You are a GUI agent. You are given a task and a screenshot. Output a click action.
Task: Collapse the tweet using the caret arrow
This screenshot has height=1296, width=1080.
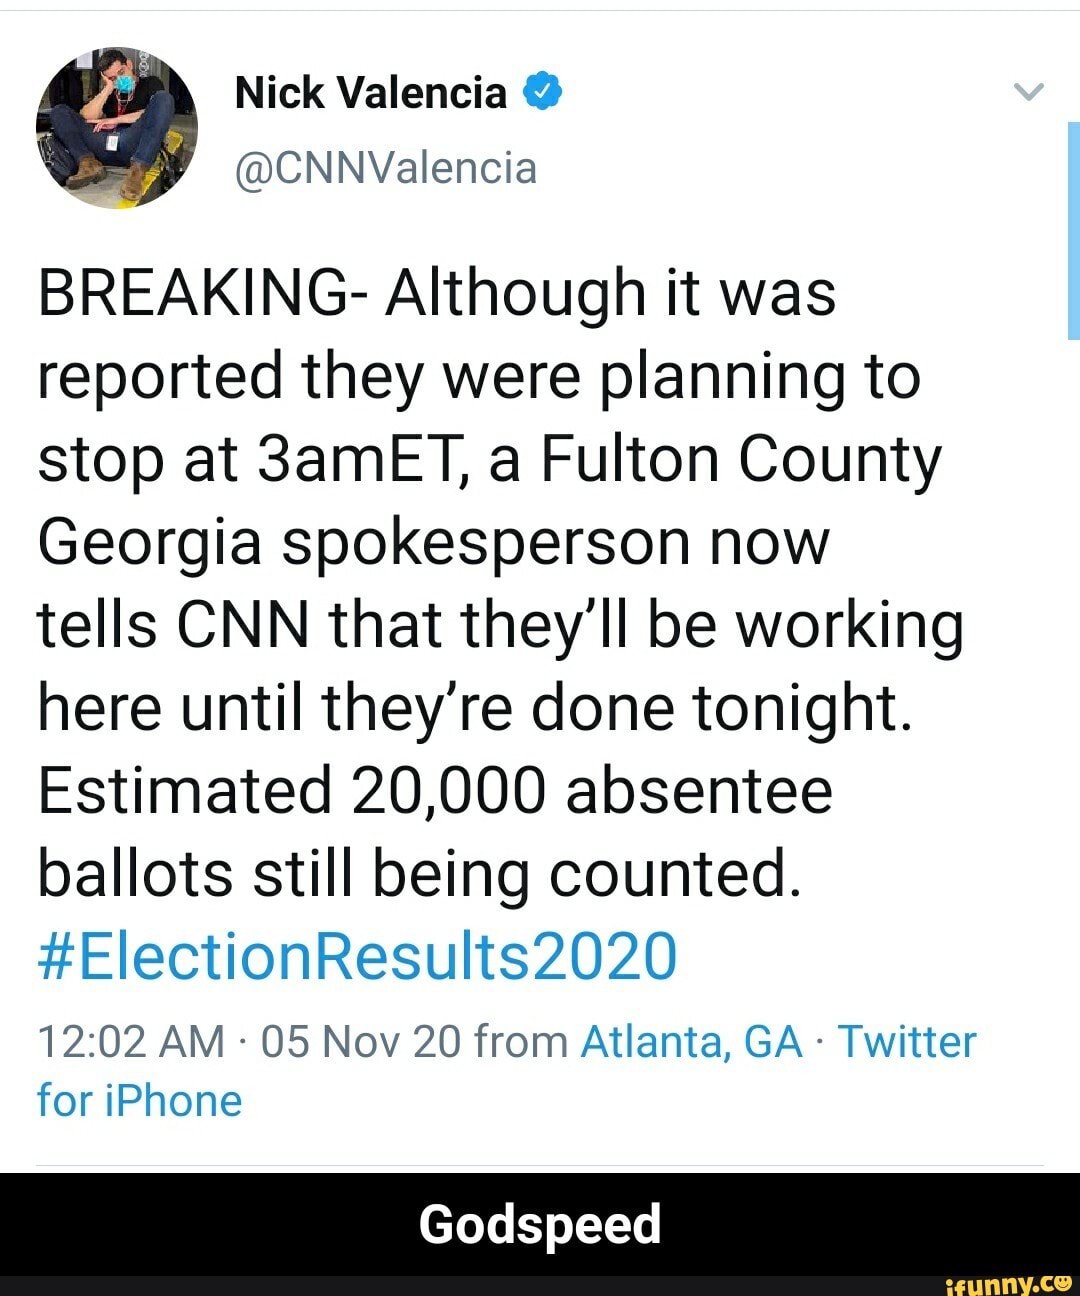point(1028,93)
